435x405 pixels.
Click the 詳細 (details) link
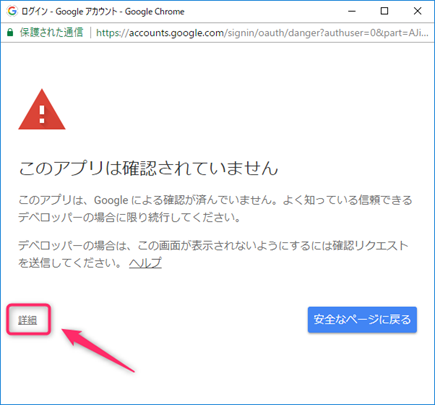[x=28, y=320]
